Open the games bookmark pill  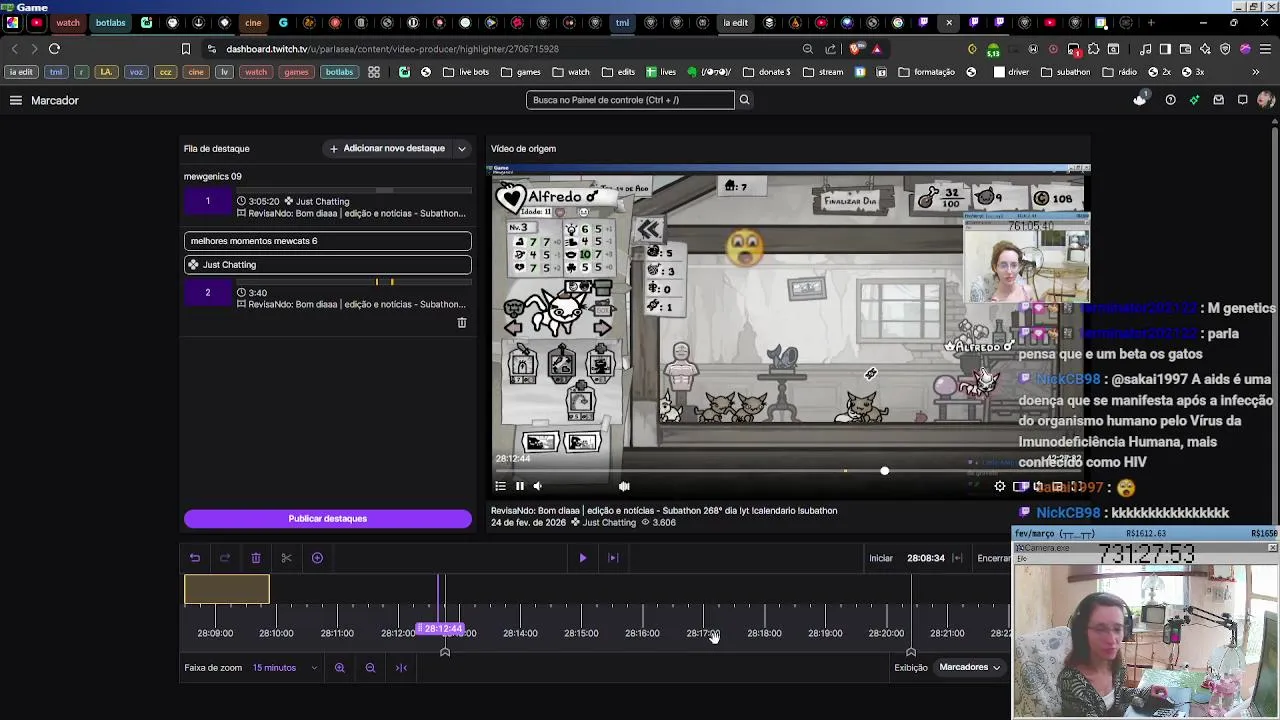296,72
